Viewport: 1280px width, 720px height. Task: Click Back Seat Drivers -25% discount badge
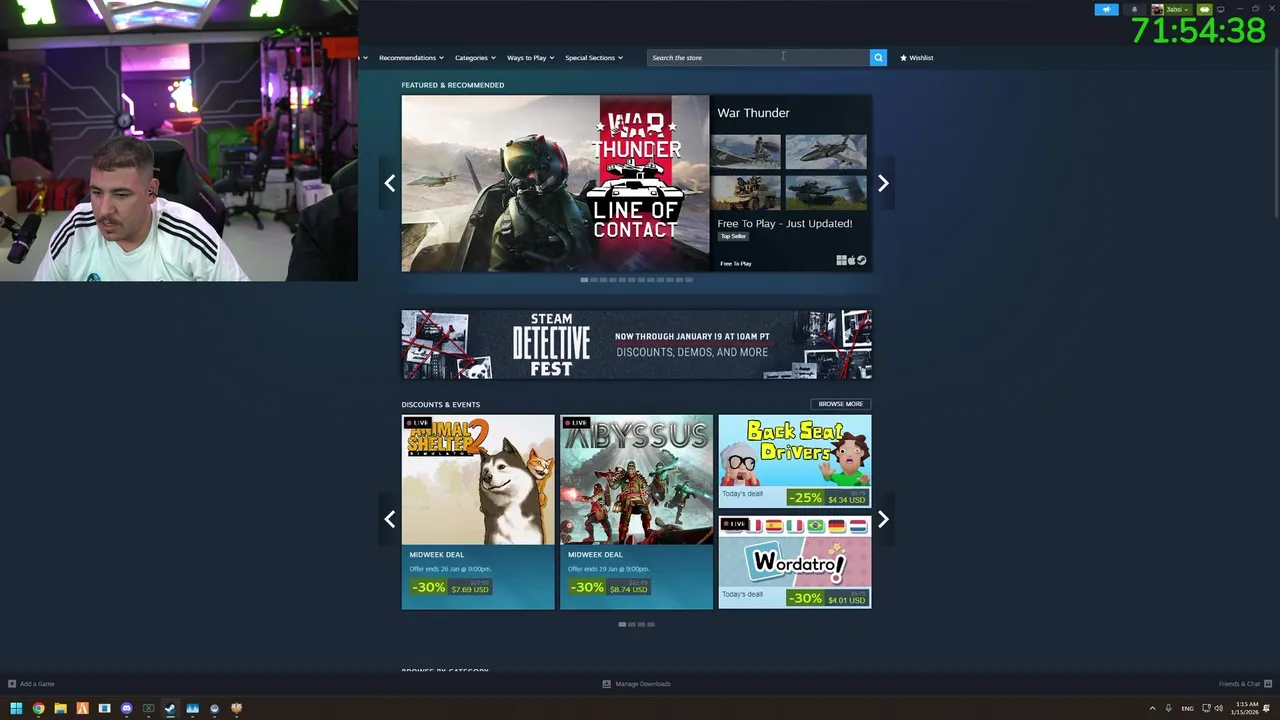pyautogui.click(x=805, y=498)
